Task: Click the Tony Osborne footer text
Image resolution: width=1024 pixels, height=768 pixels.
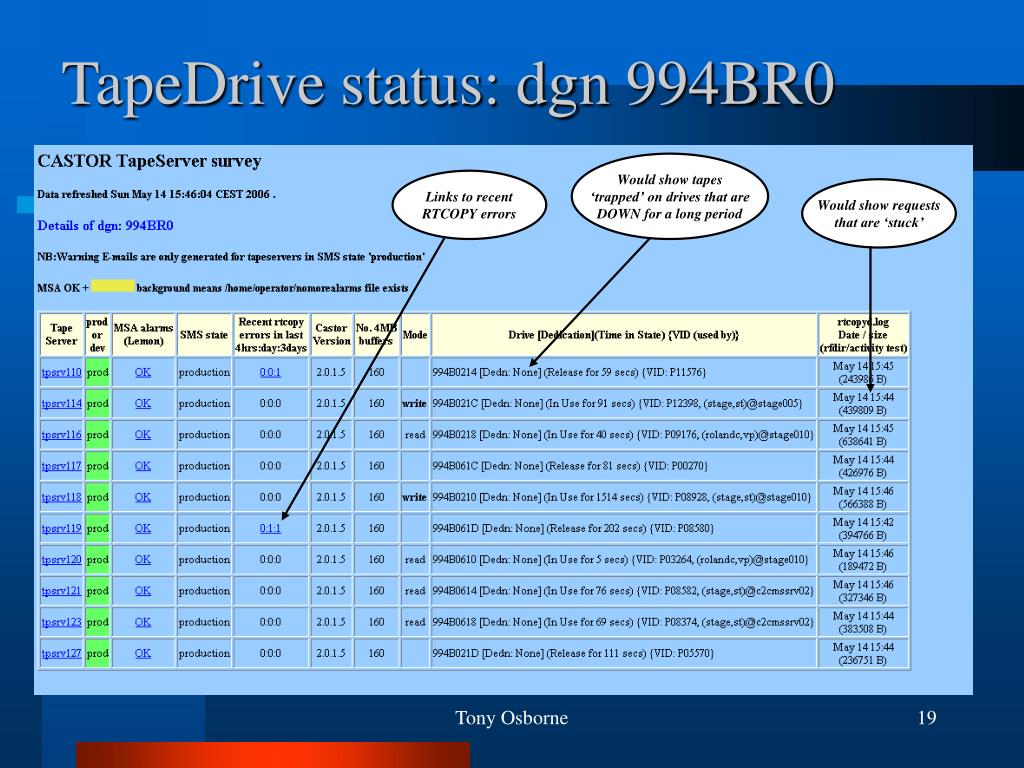Action: tap(511, 718)
